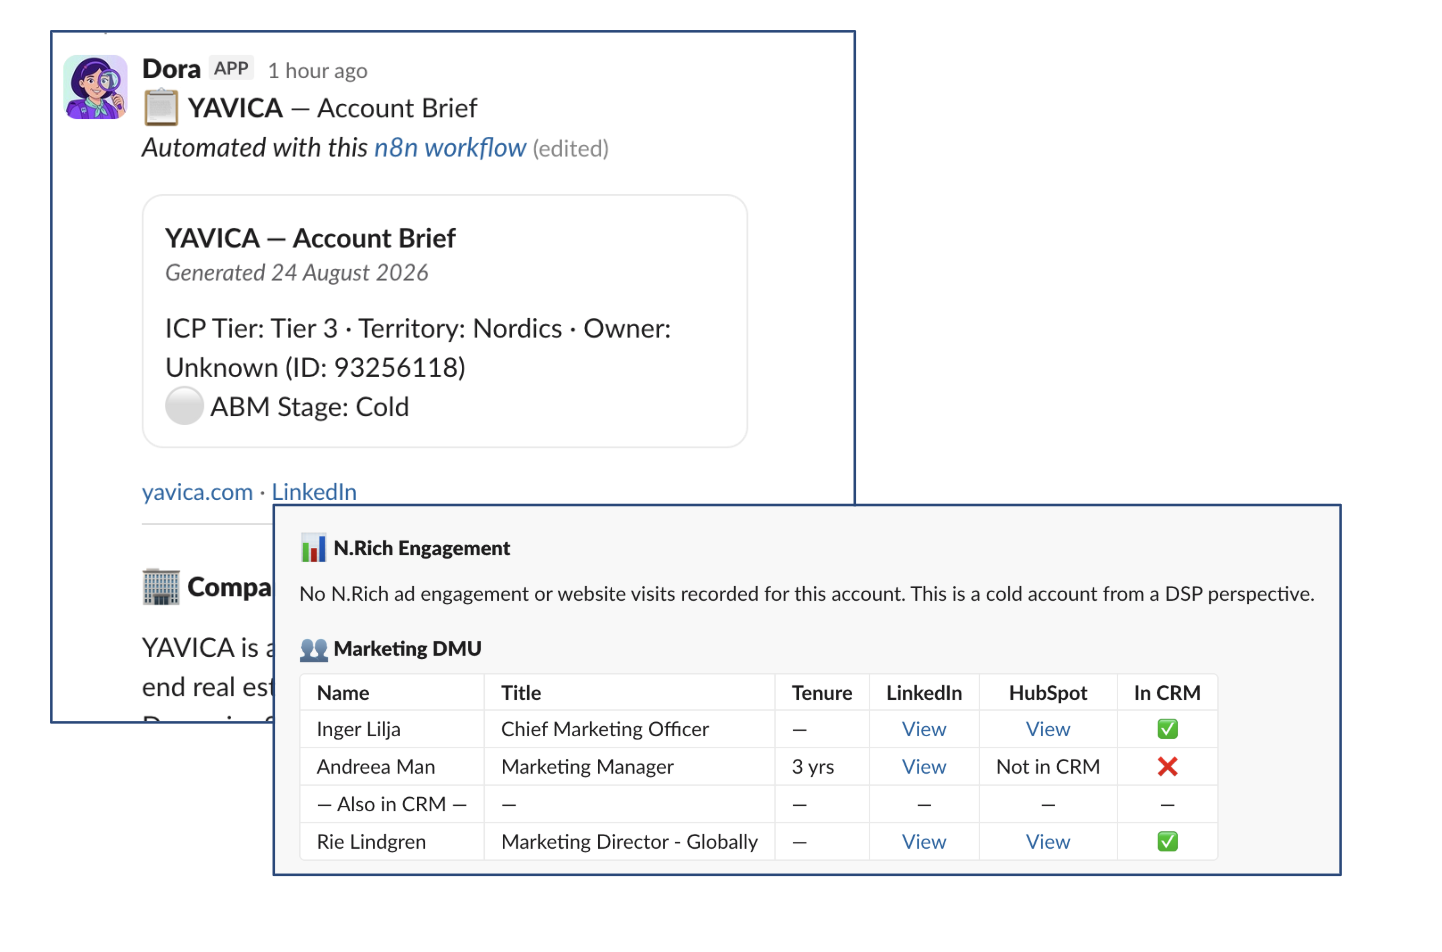
Task: Click the Title column header
Action: coord(521,693)
